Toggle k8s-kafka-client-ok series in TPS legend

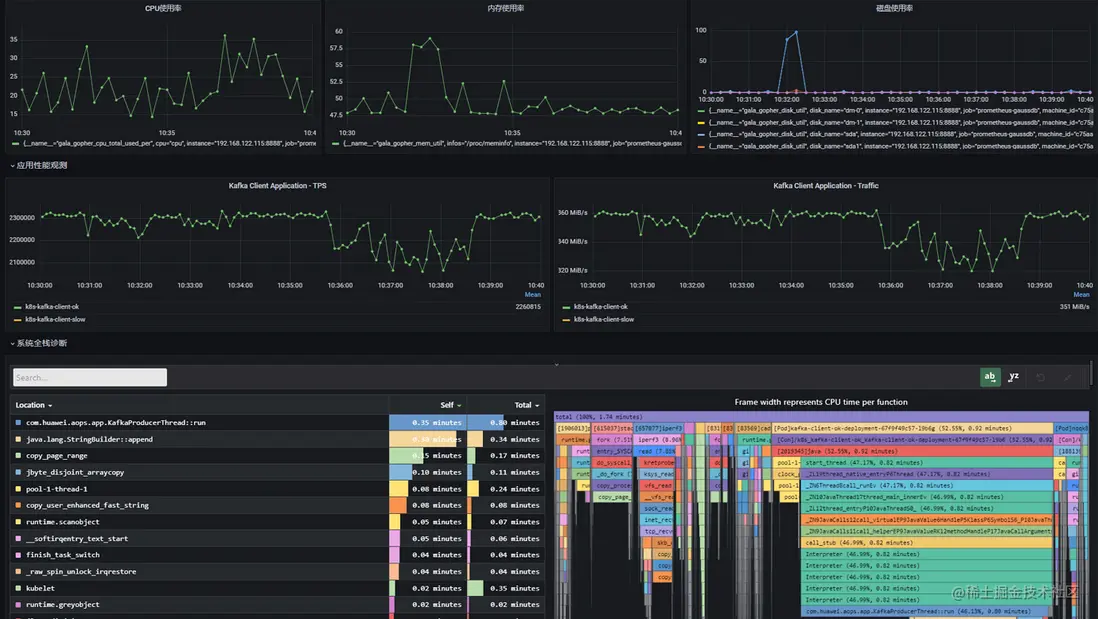click(48, 307)
